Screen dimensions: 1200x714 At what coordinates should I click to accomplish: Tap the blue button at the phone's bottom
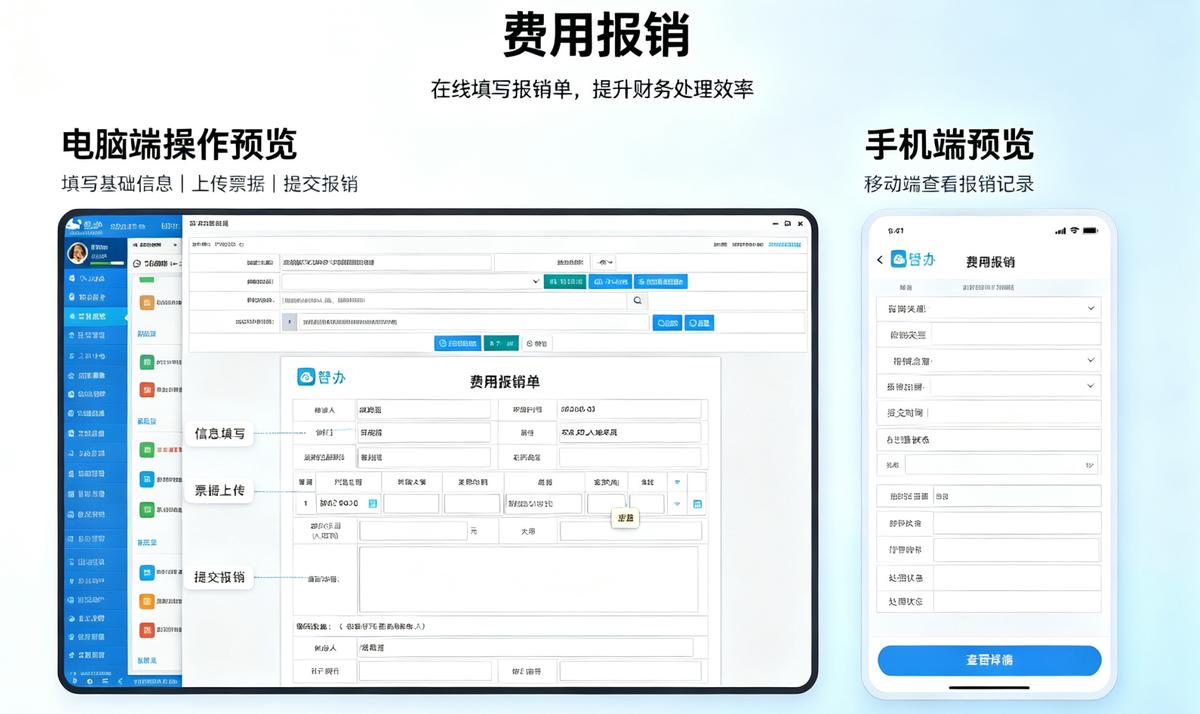pos(989,660)
